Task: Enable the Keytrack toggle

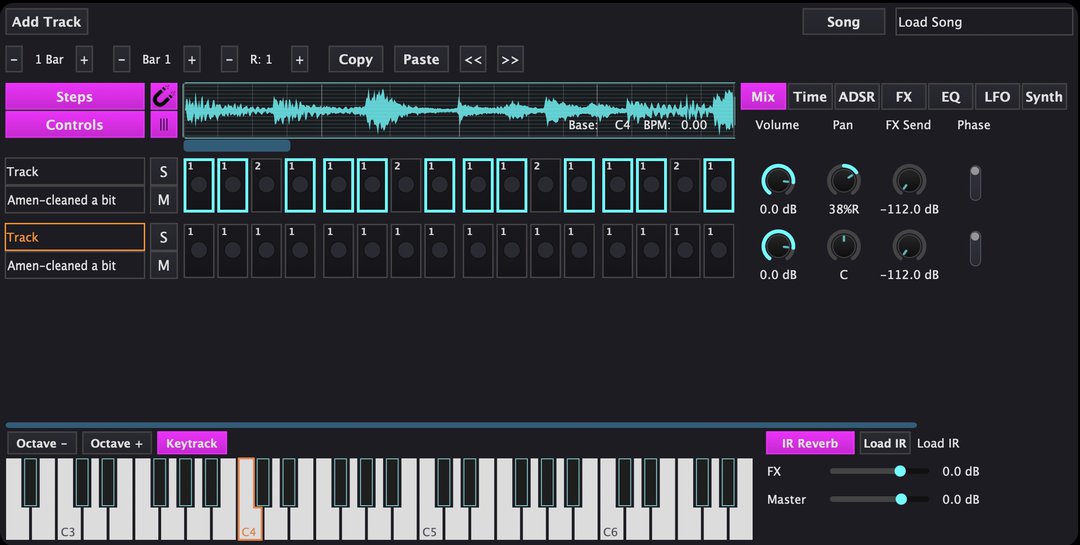Action: [192, 443]
